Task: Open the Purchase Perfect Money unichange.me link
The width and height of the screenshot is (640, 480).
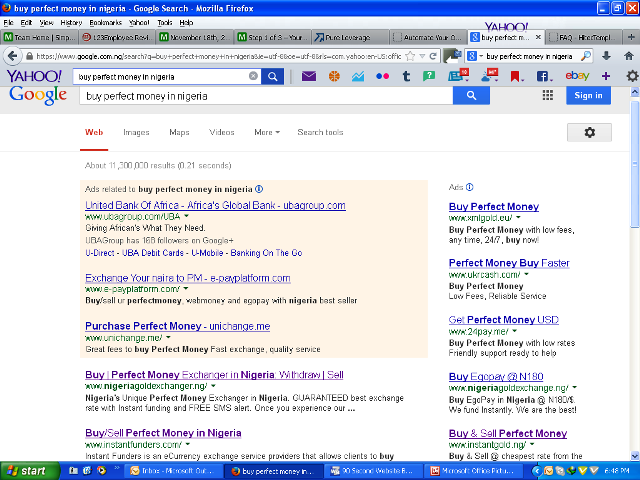Action: pyautogui.click(x=177, y=326)
